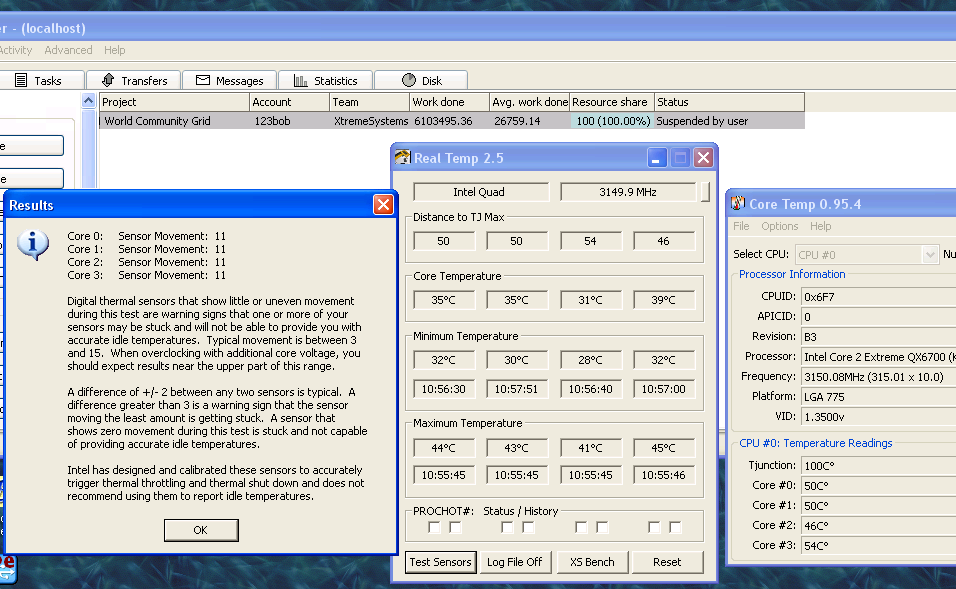The height and width of the screenshot is (589, 956).
Task: Click the Log File Off button
Action: coord(515,562)
